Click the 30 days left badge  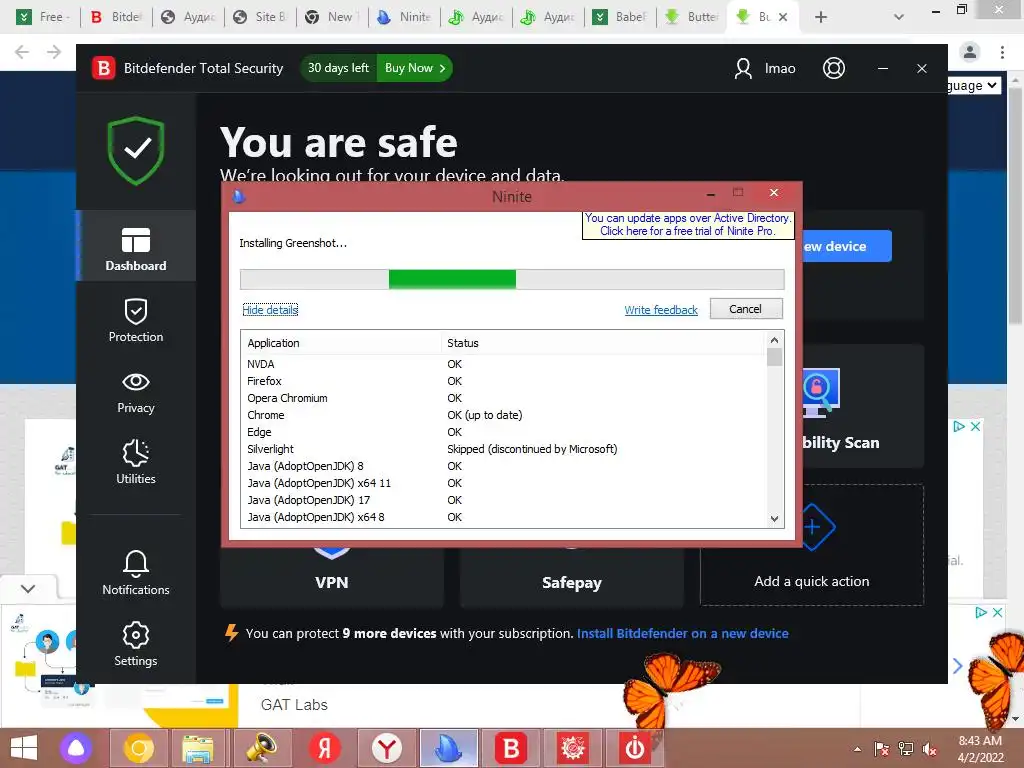[x=338, y=68]
